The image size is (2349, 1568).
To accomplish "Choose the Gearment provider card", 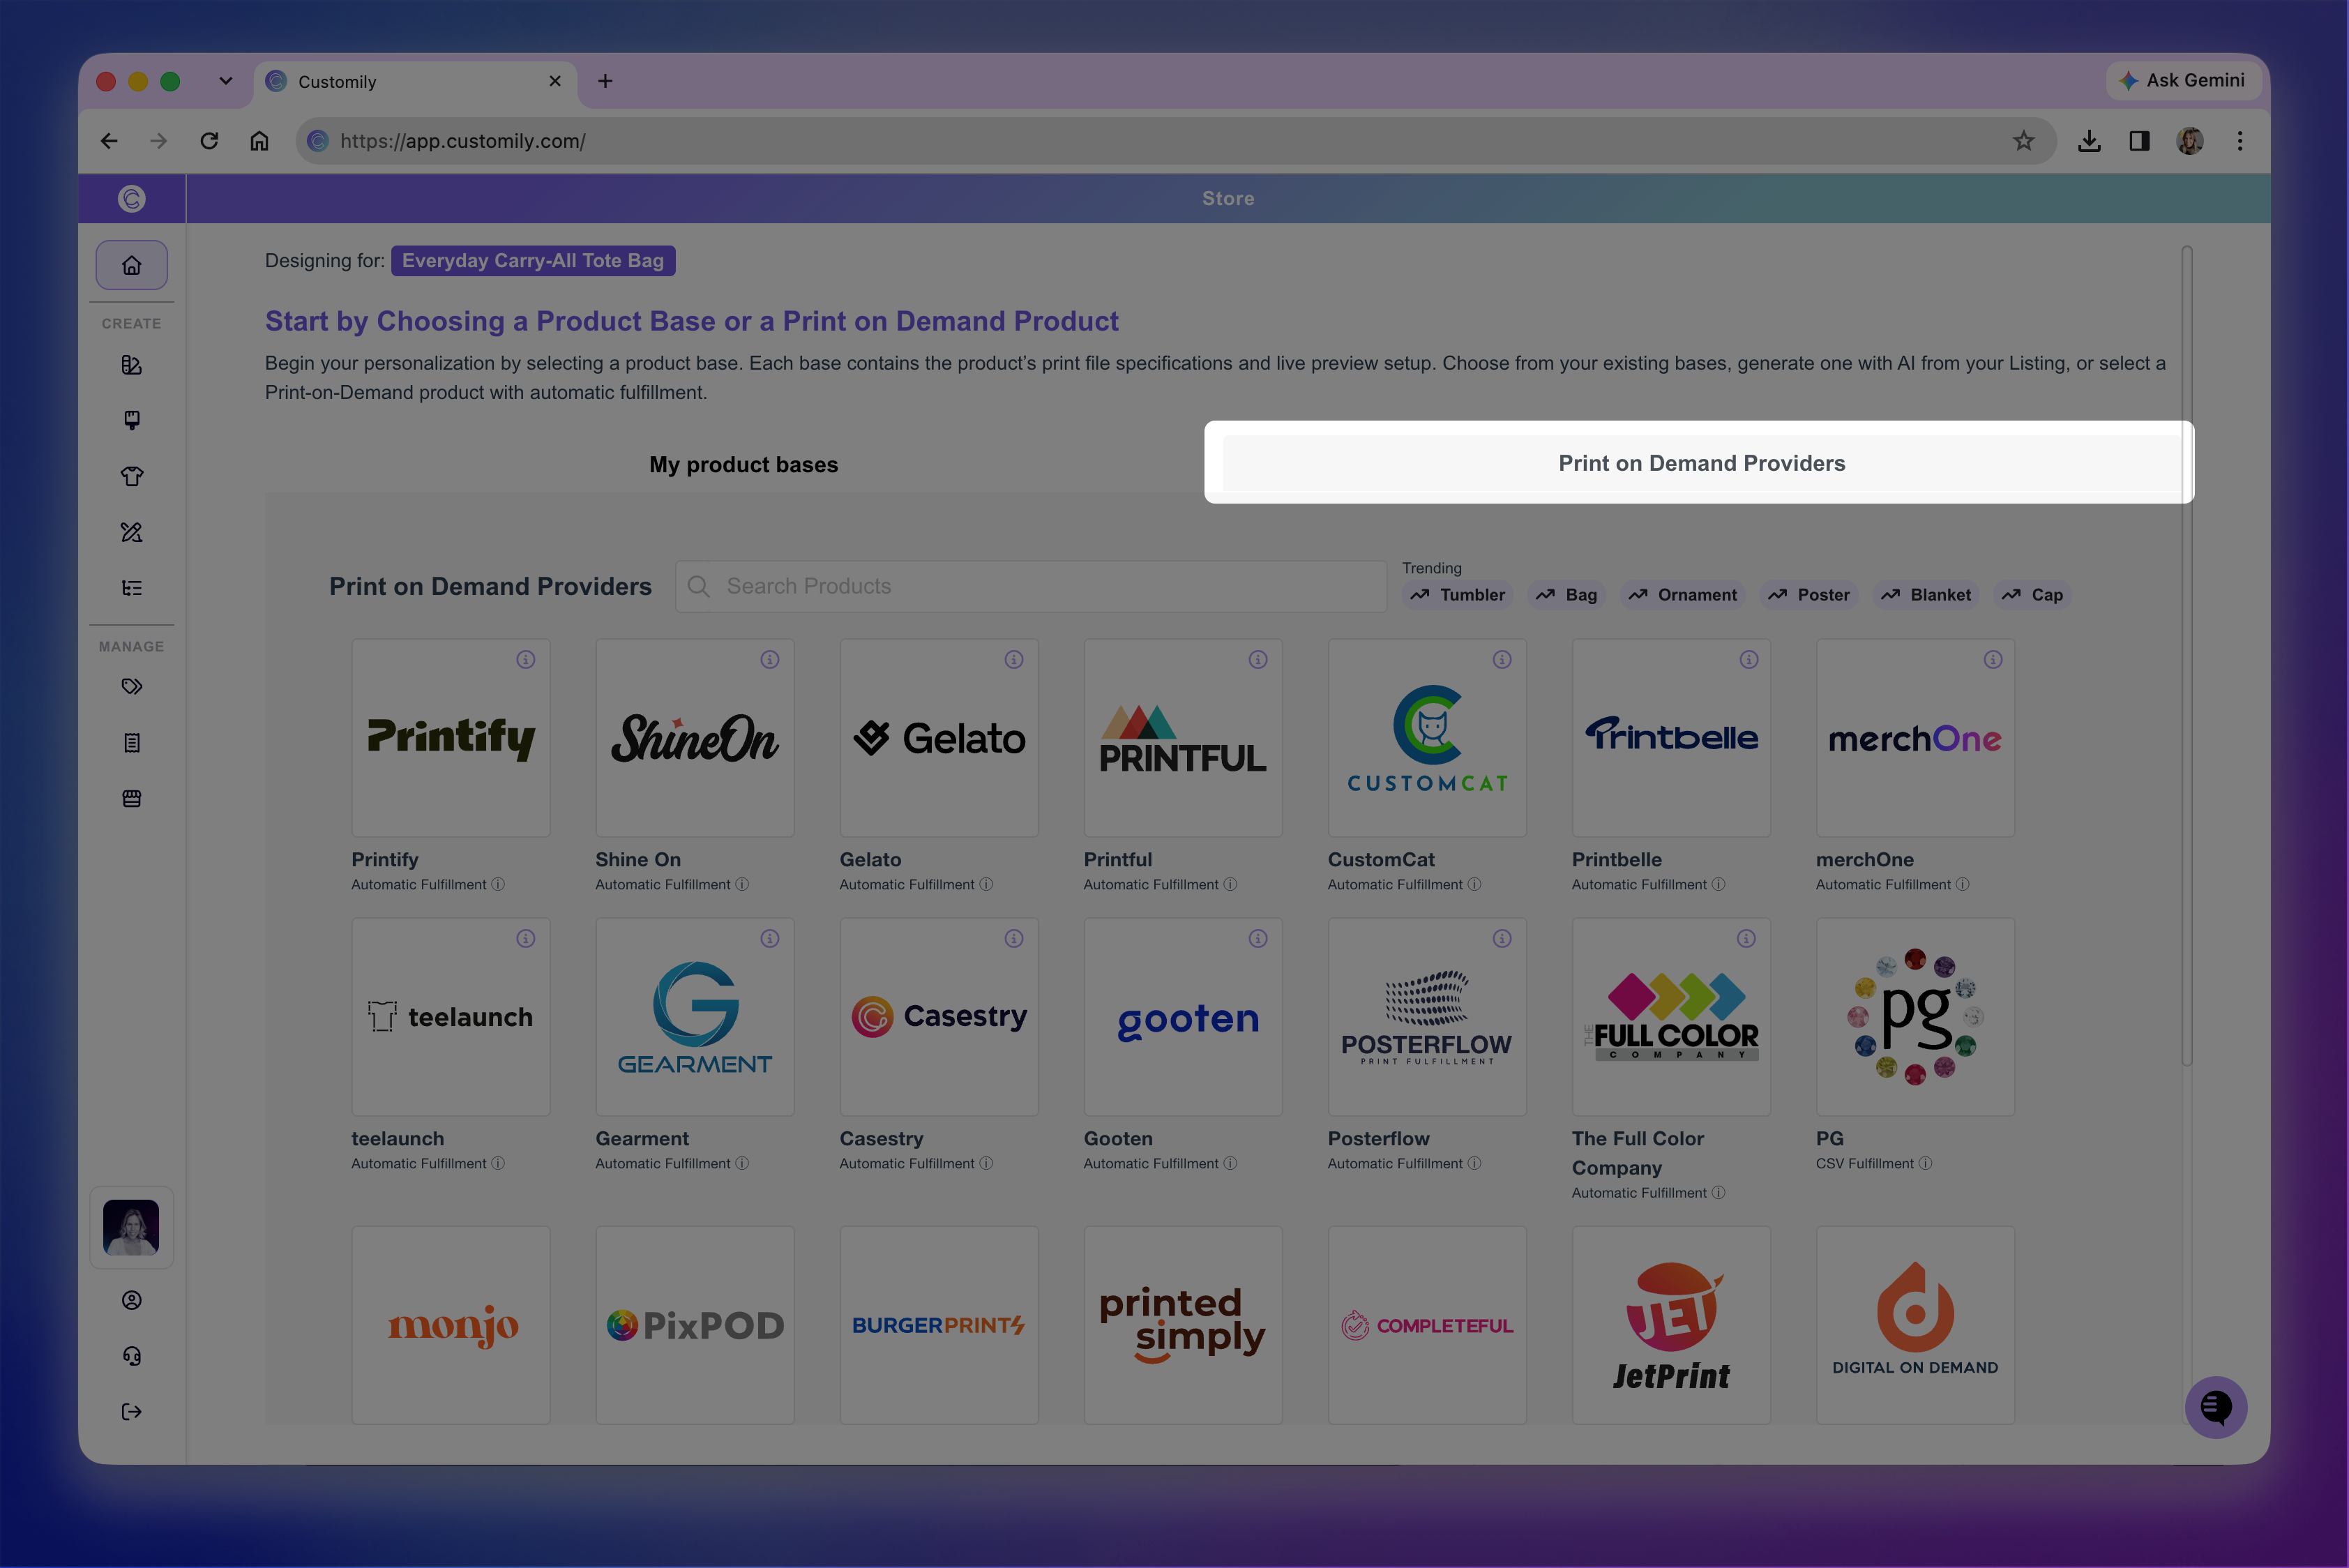I will click(695, 1017).
